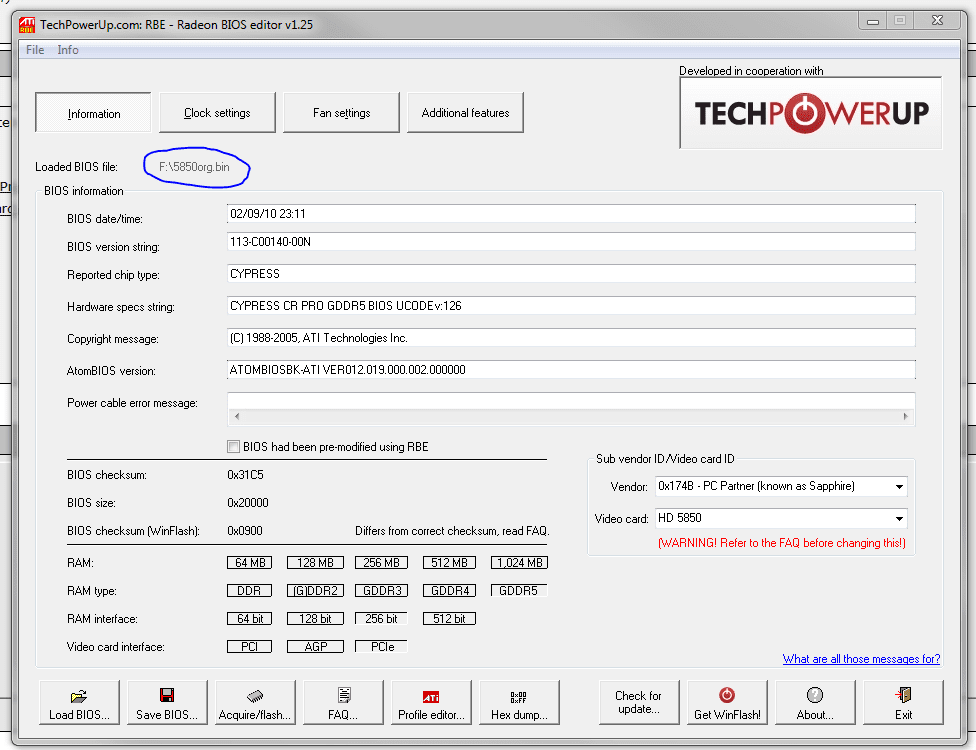Viewport: 976px width, 750px height.
Task: Click the RBE app icon in title bar
Action: point(27,25)
